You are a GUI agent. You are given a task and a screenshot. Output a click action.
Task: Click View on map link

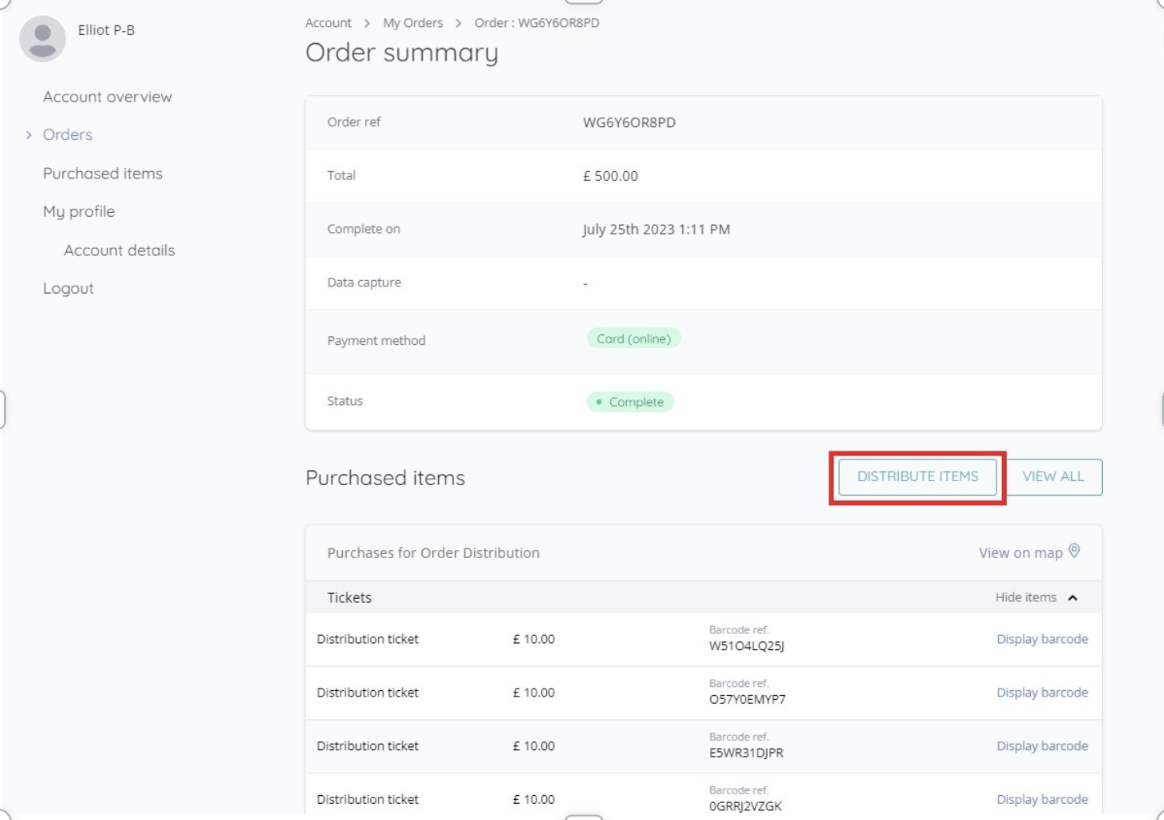[x=1020, y=553]
